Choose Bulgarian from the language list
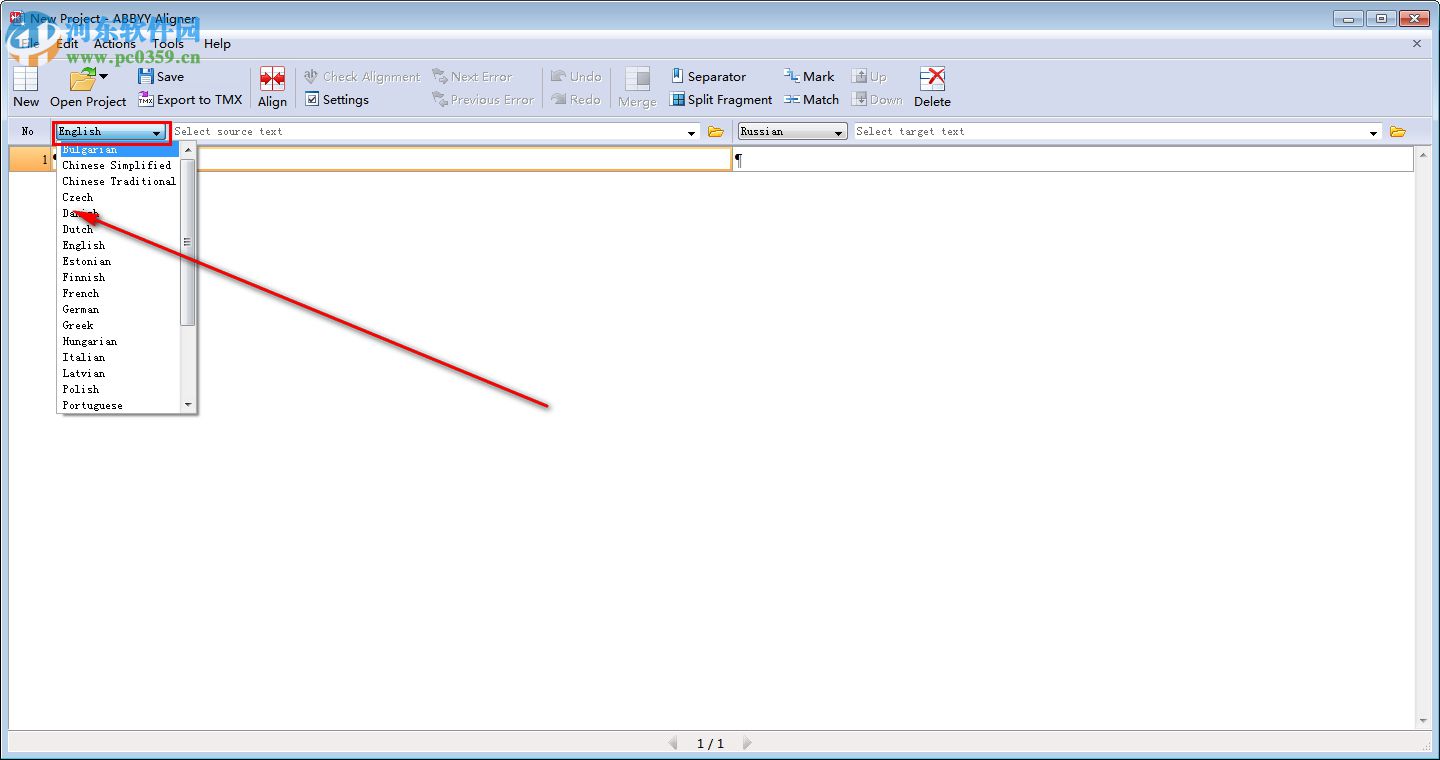 [x=119, y=149]
